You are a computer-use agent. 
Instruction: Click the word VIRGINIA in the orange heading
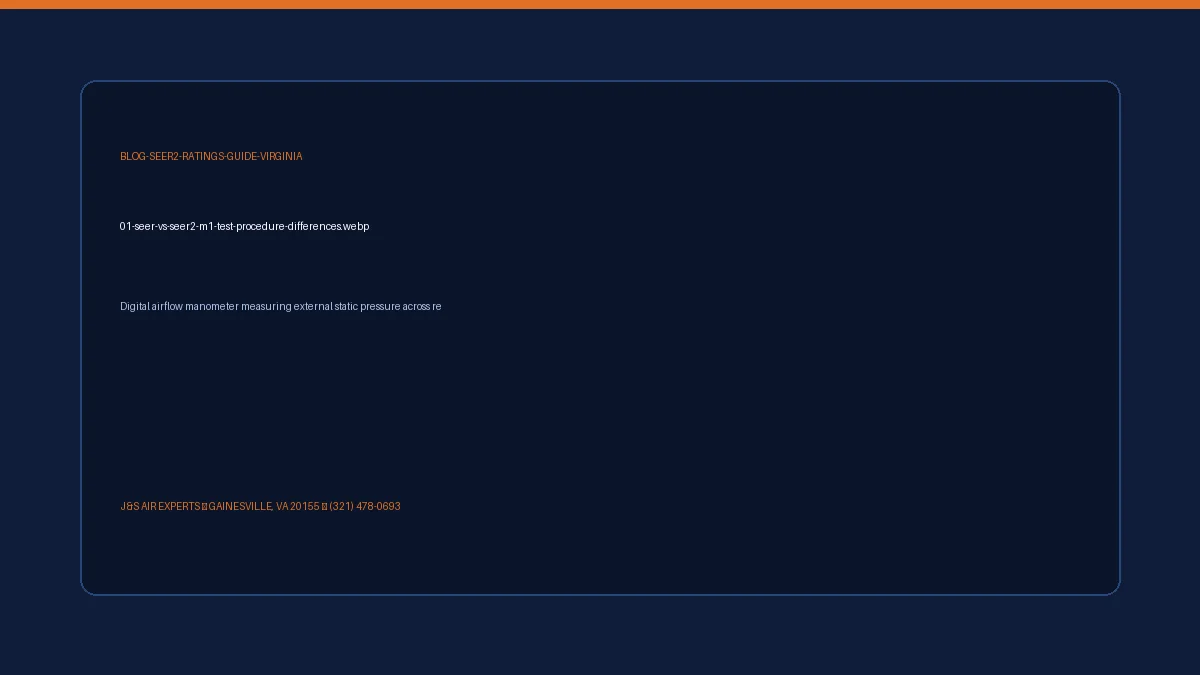[x=281, y=156]
